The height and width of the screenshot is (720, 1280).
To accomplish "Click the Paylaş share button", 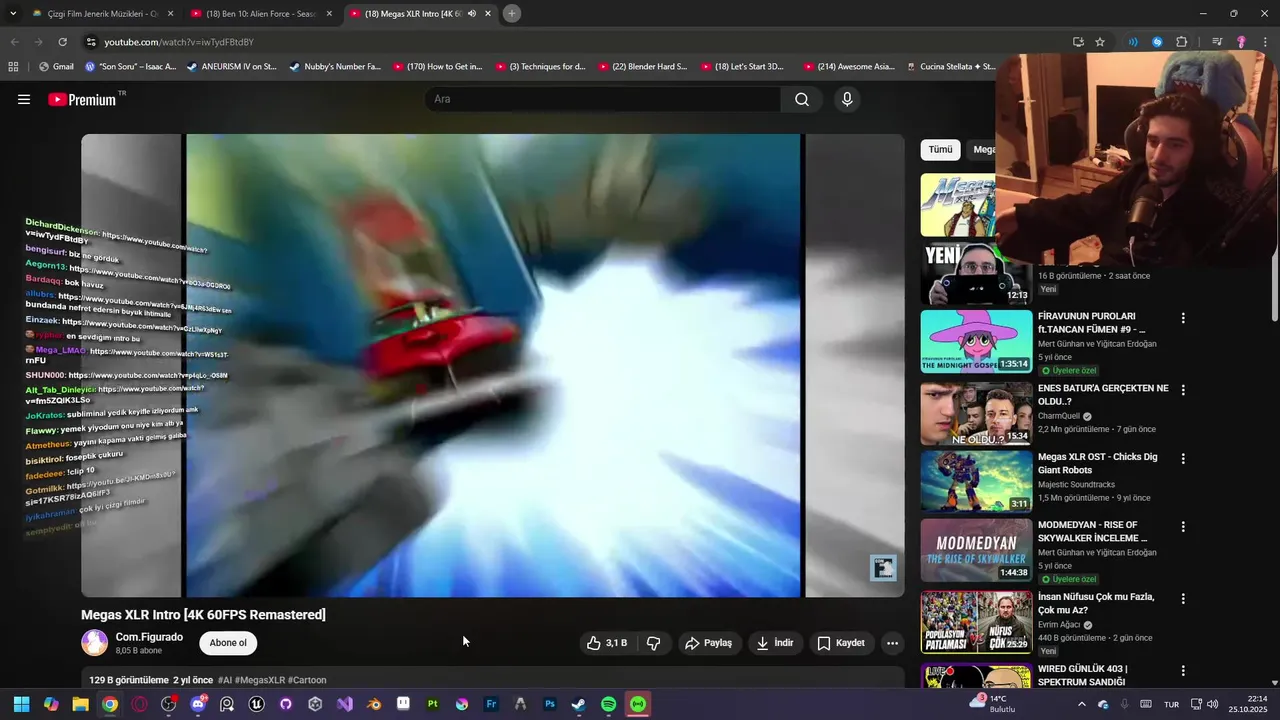I will click(x=708, y=643).
